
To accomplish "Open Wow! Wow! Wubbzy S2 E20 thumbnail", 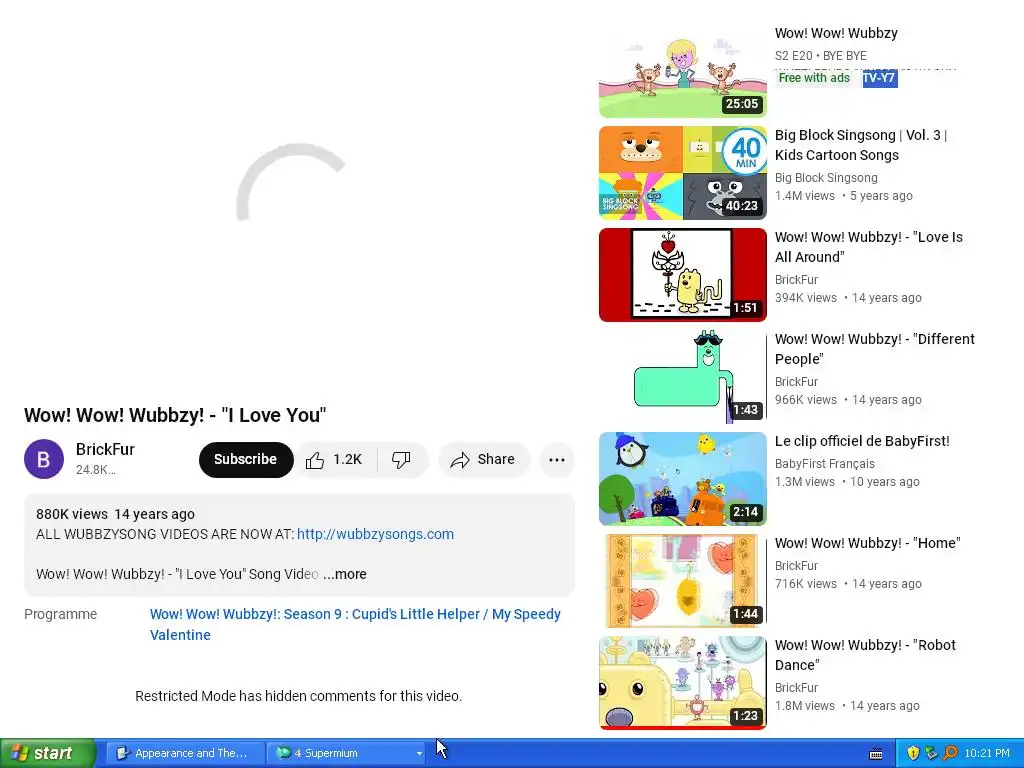I will [x=682, y=71].
